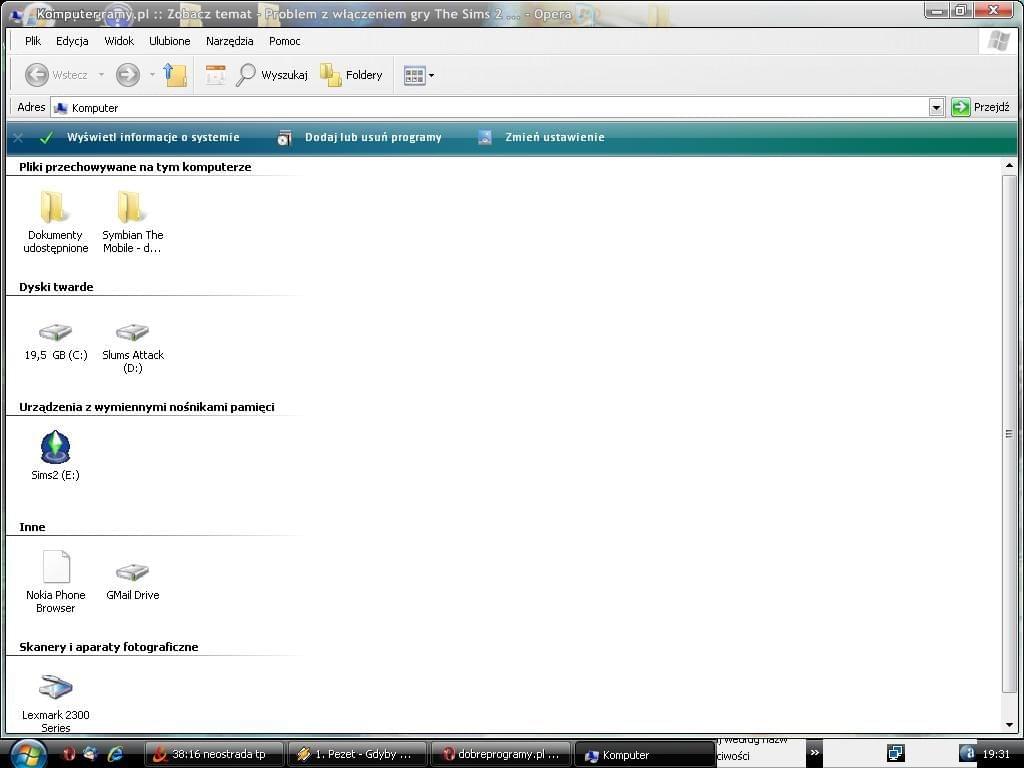Open the views dropdown button
The width and height of the screenshot is (1024, 768).
[419, 75]
